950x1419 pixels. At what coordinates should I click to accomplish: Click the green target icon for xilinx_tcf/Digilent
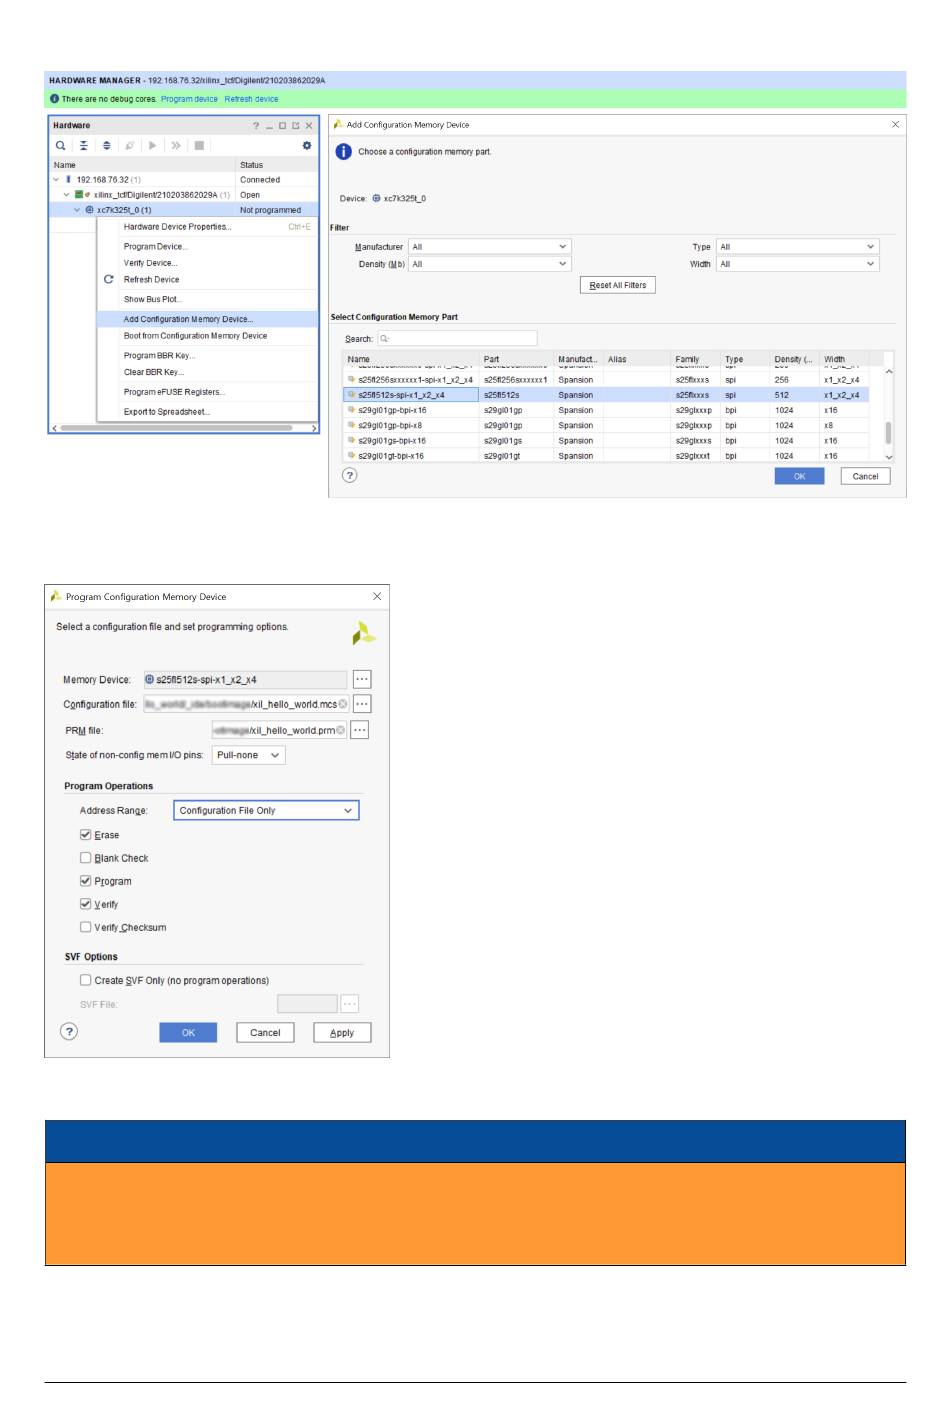click(x=81, y=195)
